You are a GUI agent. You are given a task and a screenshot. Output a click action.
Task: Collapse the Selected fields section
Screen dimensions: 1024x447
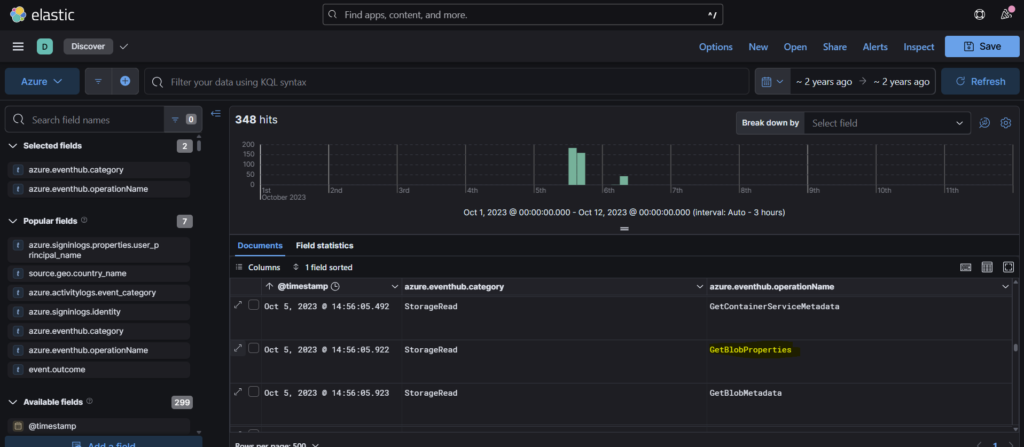(x=13, y=146)
